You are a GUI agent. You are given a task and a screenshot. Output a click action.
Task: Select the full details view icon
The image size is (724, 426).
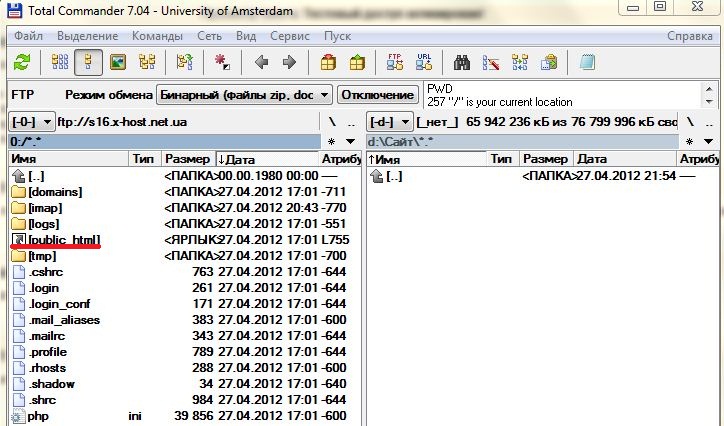point(88,62)
